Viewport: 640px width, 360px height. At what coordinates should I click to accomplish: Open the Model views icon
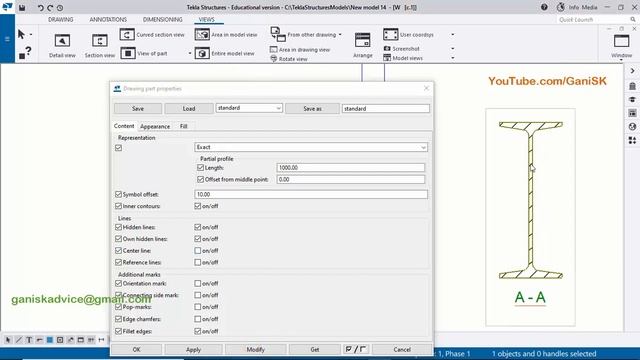pos(387,58)
